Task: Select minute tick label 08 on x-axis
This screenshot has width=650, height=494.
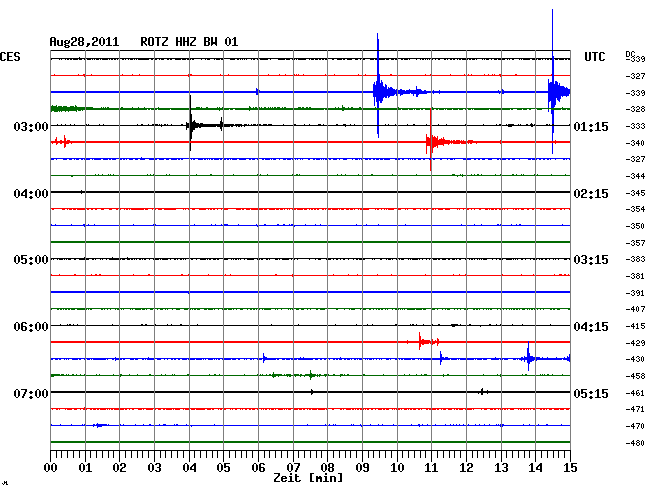Action: click(x=327, y=467)
